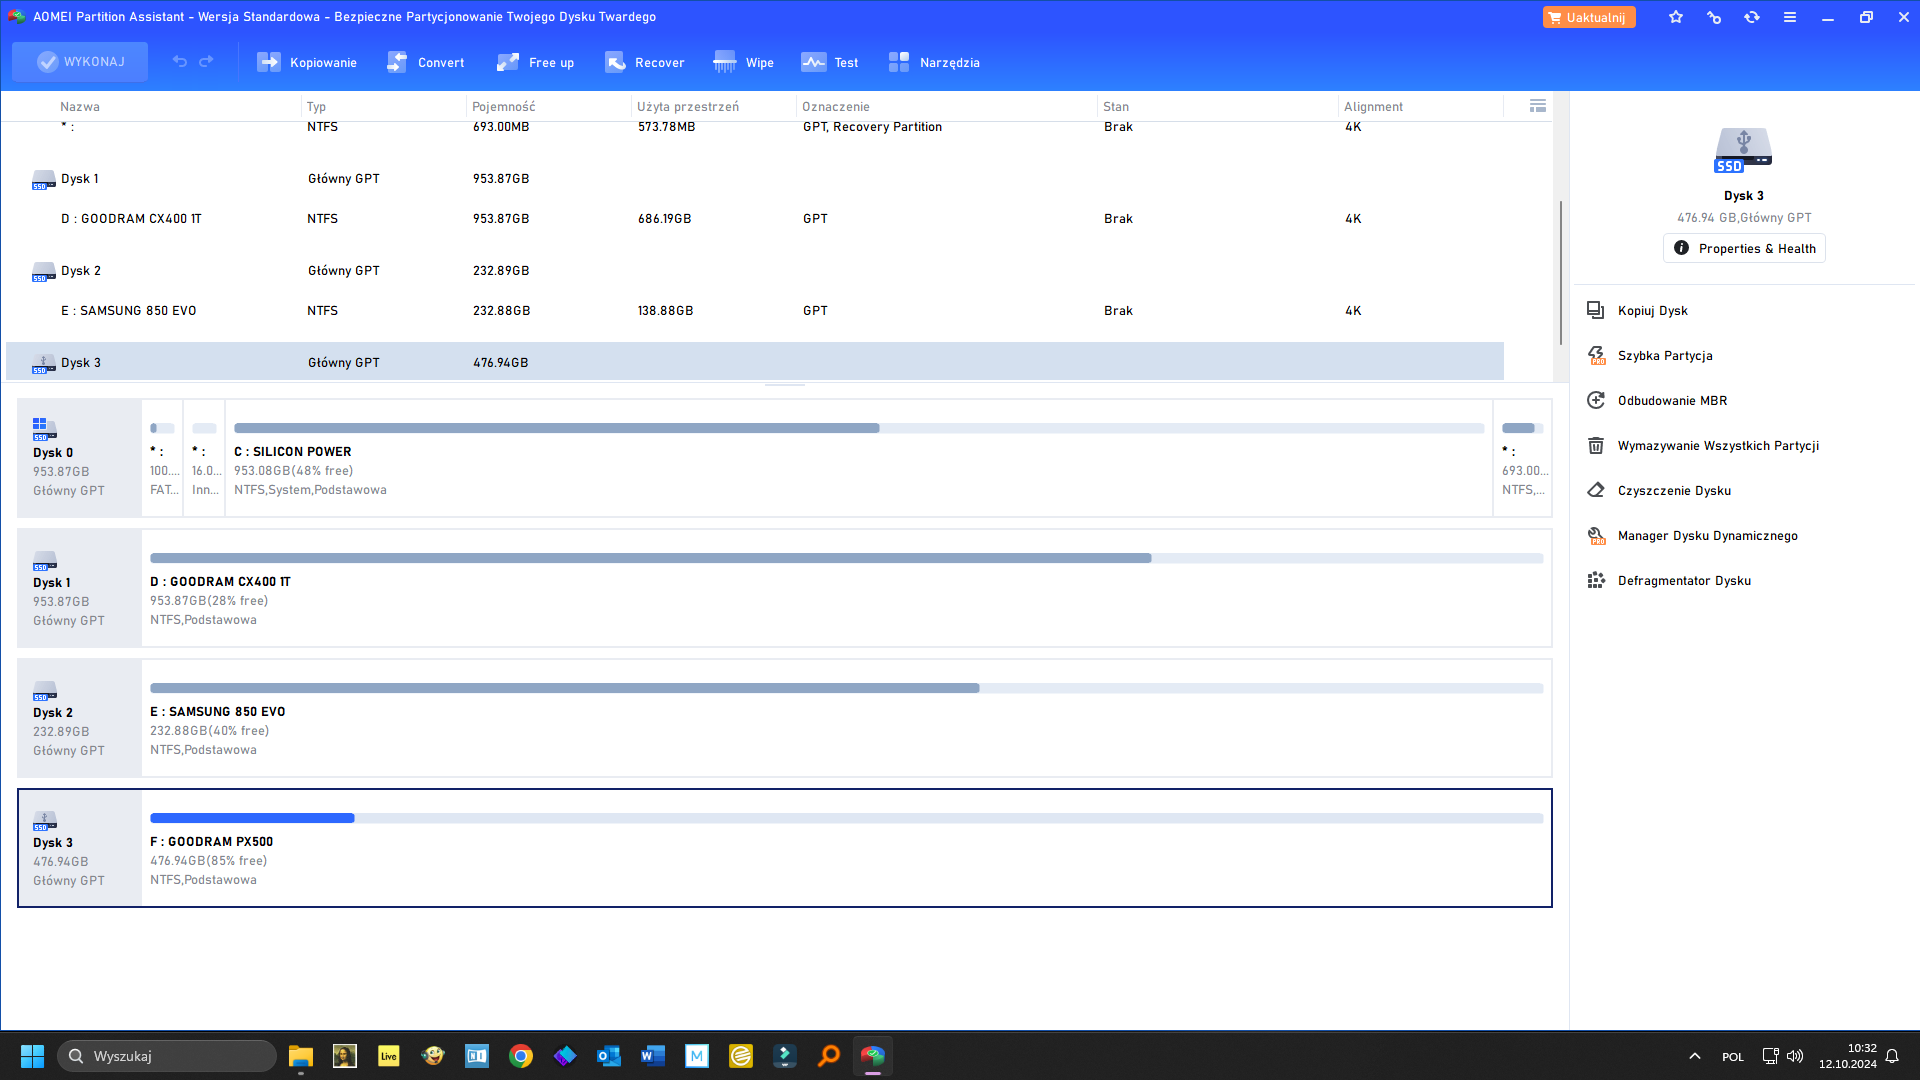The height and width of the screenshot is (1080, 1920).
Task: Select the 16 MB partition on Dysk 0
Action: [204, 458]
